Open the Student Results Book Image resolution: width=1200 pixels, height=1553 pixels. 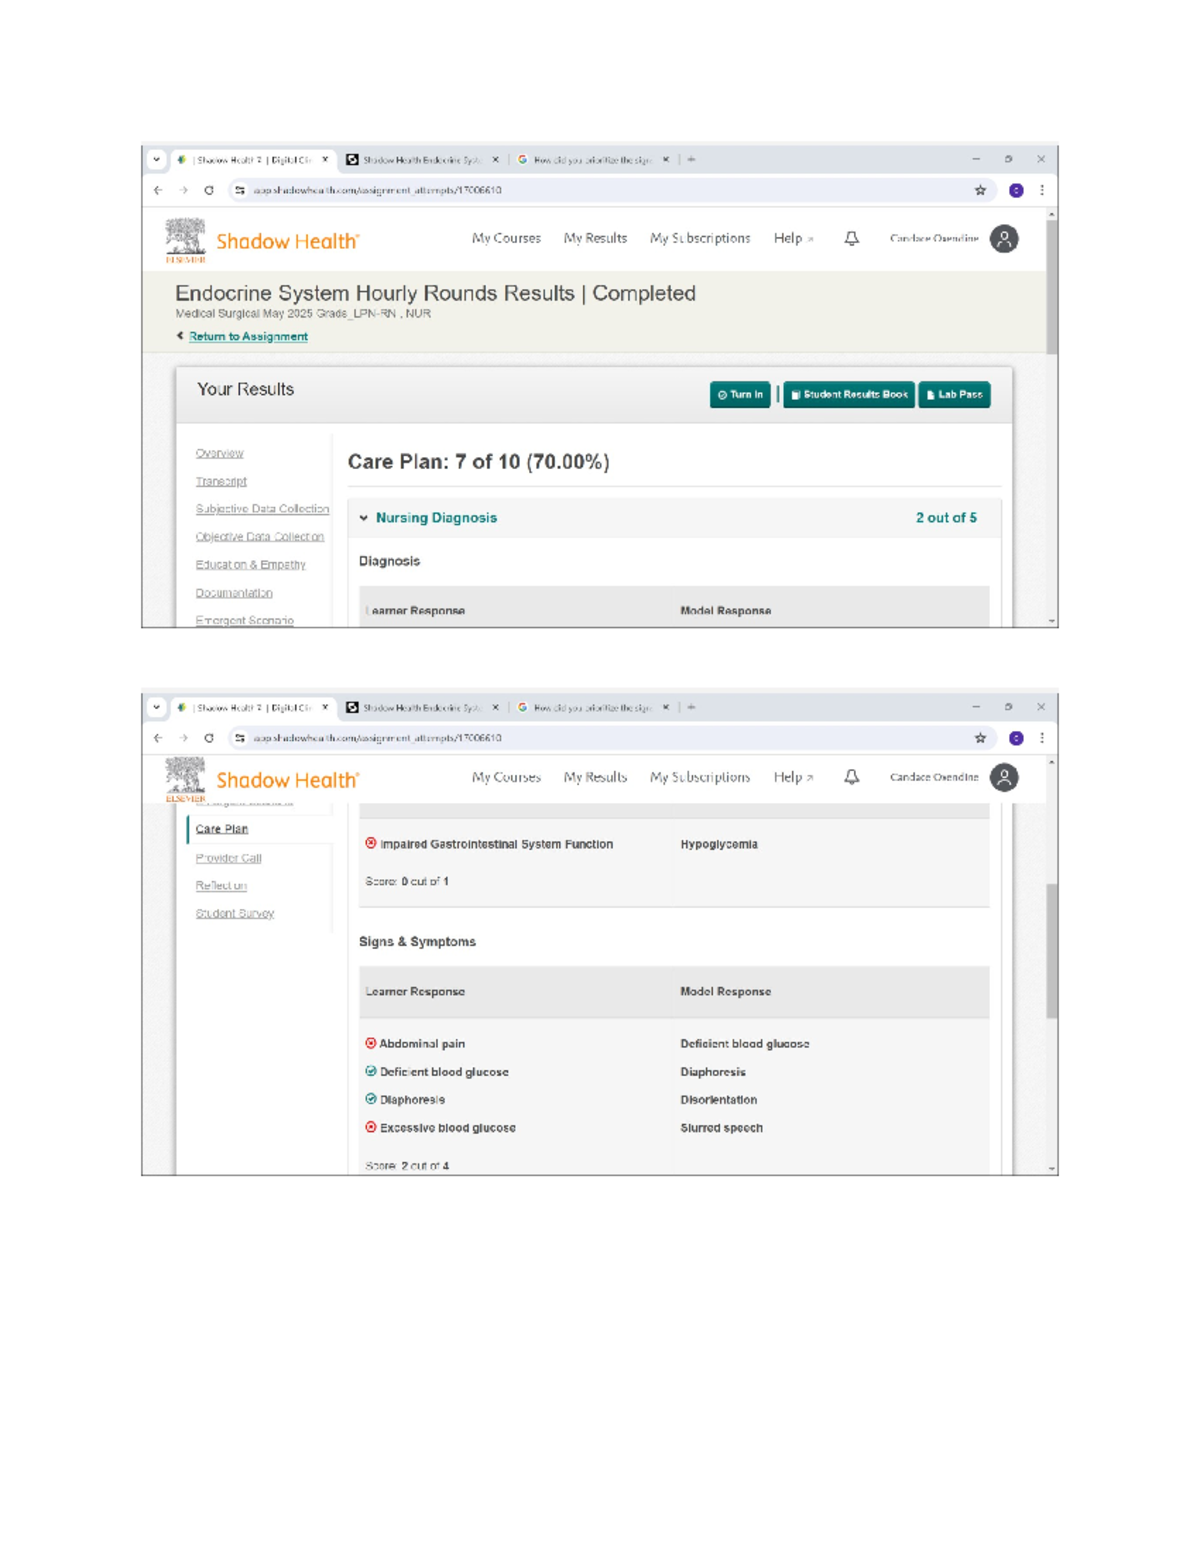tap(849, 395)
